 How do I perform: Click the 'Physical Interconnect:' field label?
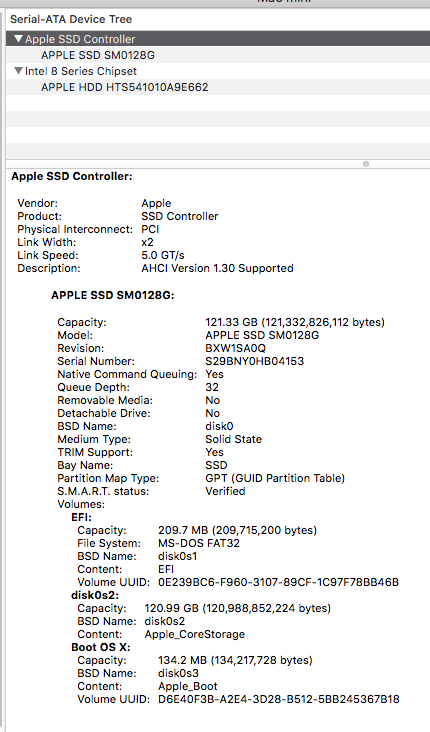click(x=75, y=230)
